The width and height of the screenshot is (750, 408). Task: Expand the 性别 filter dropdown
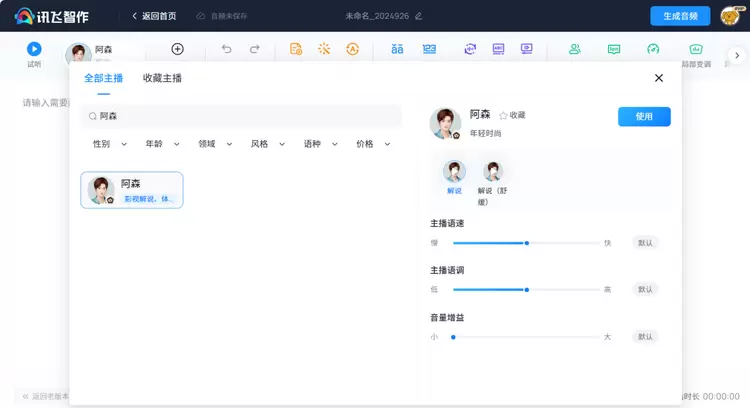click(109, 144)
